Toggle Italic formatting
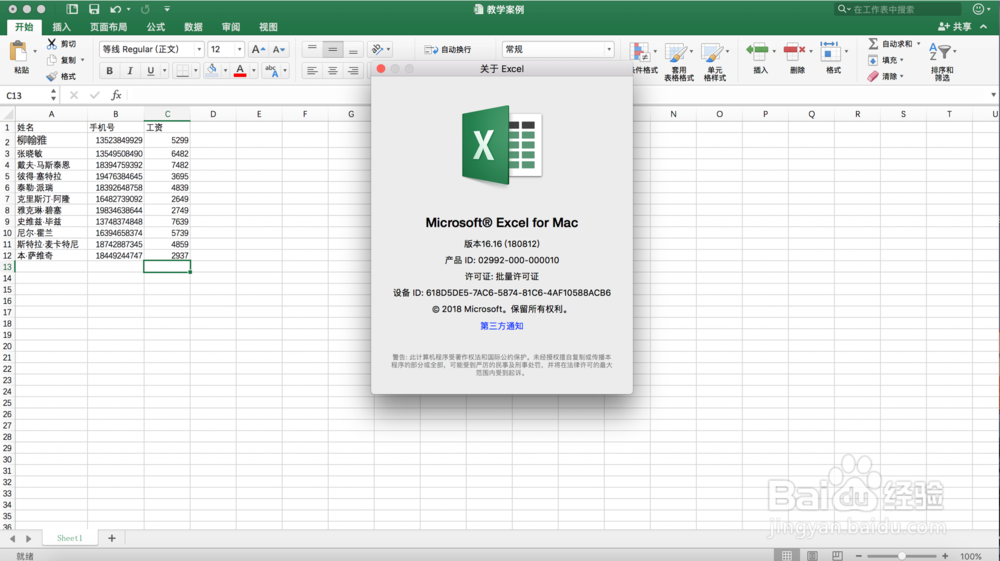1000x561 pixels. click(129, 70)
